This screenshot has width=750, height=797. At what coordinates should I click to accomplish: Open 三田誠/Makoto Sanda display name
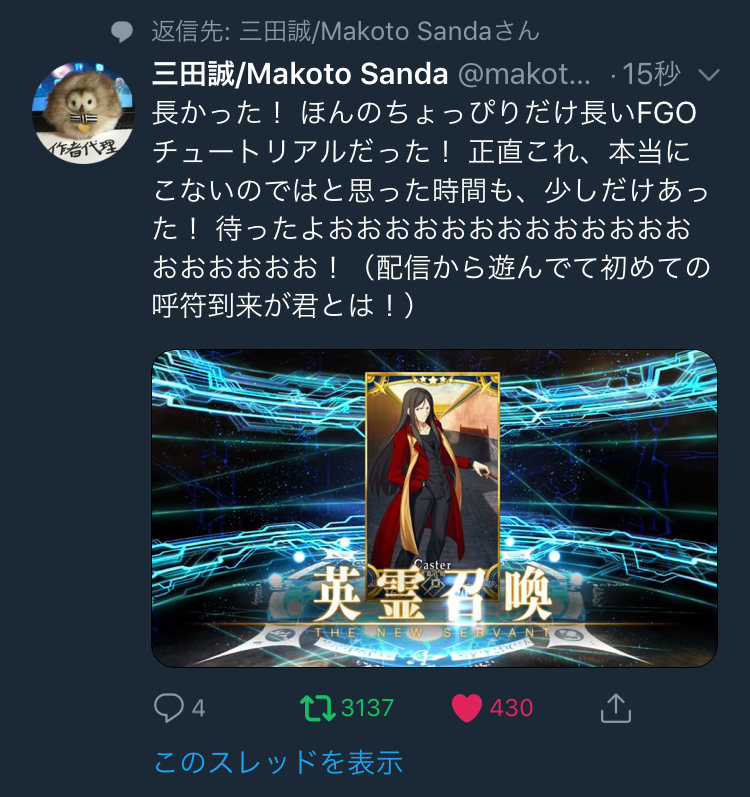tap(300, 74)
